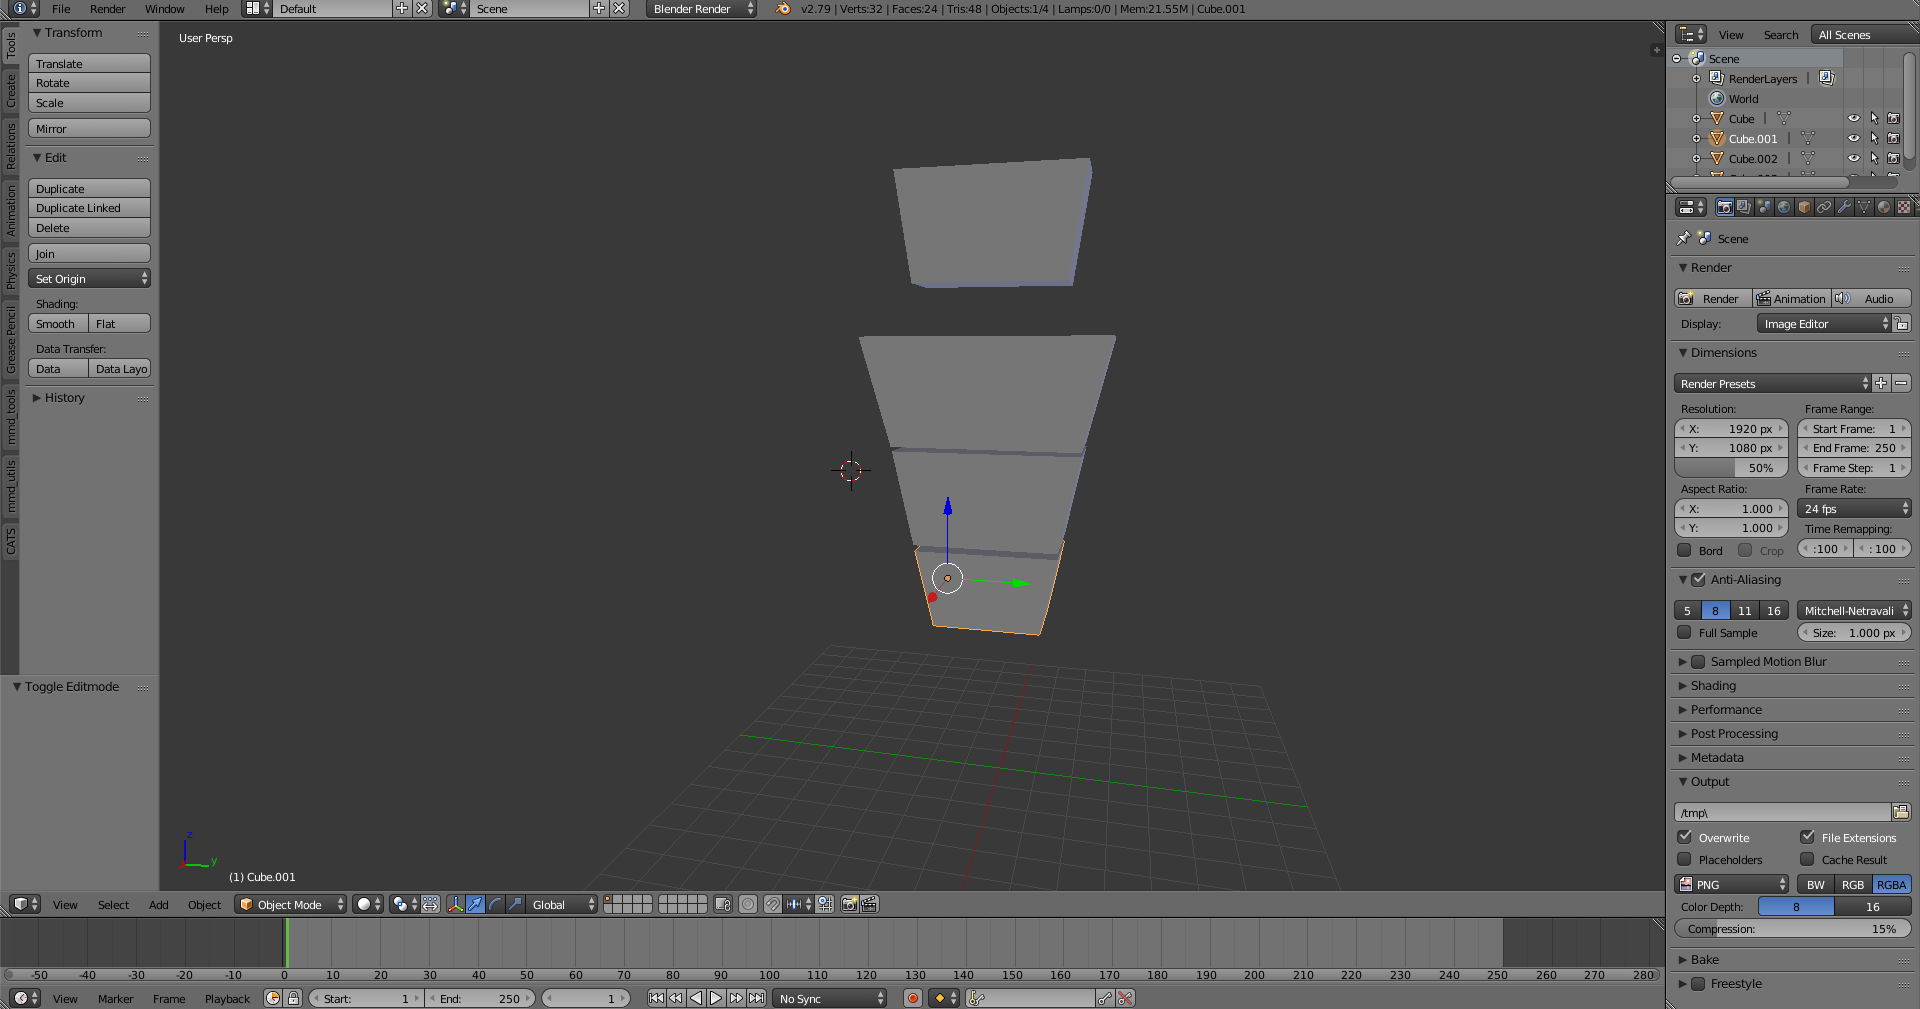Adjust the PNG Compression slider
This screenshot has width=1920, height=1009.
(x=1792, y=929)
